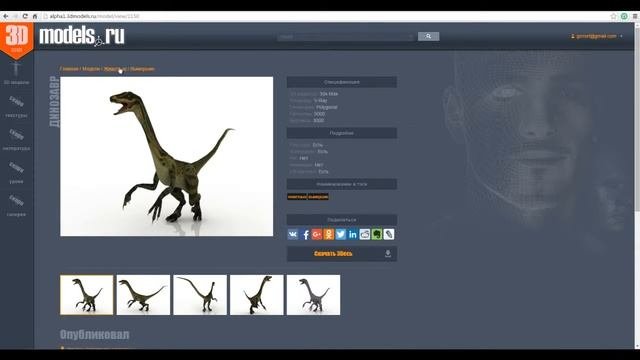Open the Главная breadcrumb link
Viewport: 640px width, 360px height.
pyautogui.click(x=69, y=69)
